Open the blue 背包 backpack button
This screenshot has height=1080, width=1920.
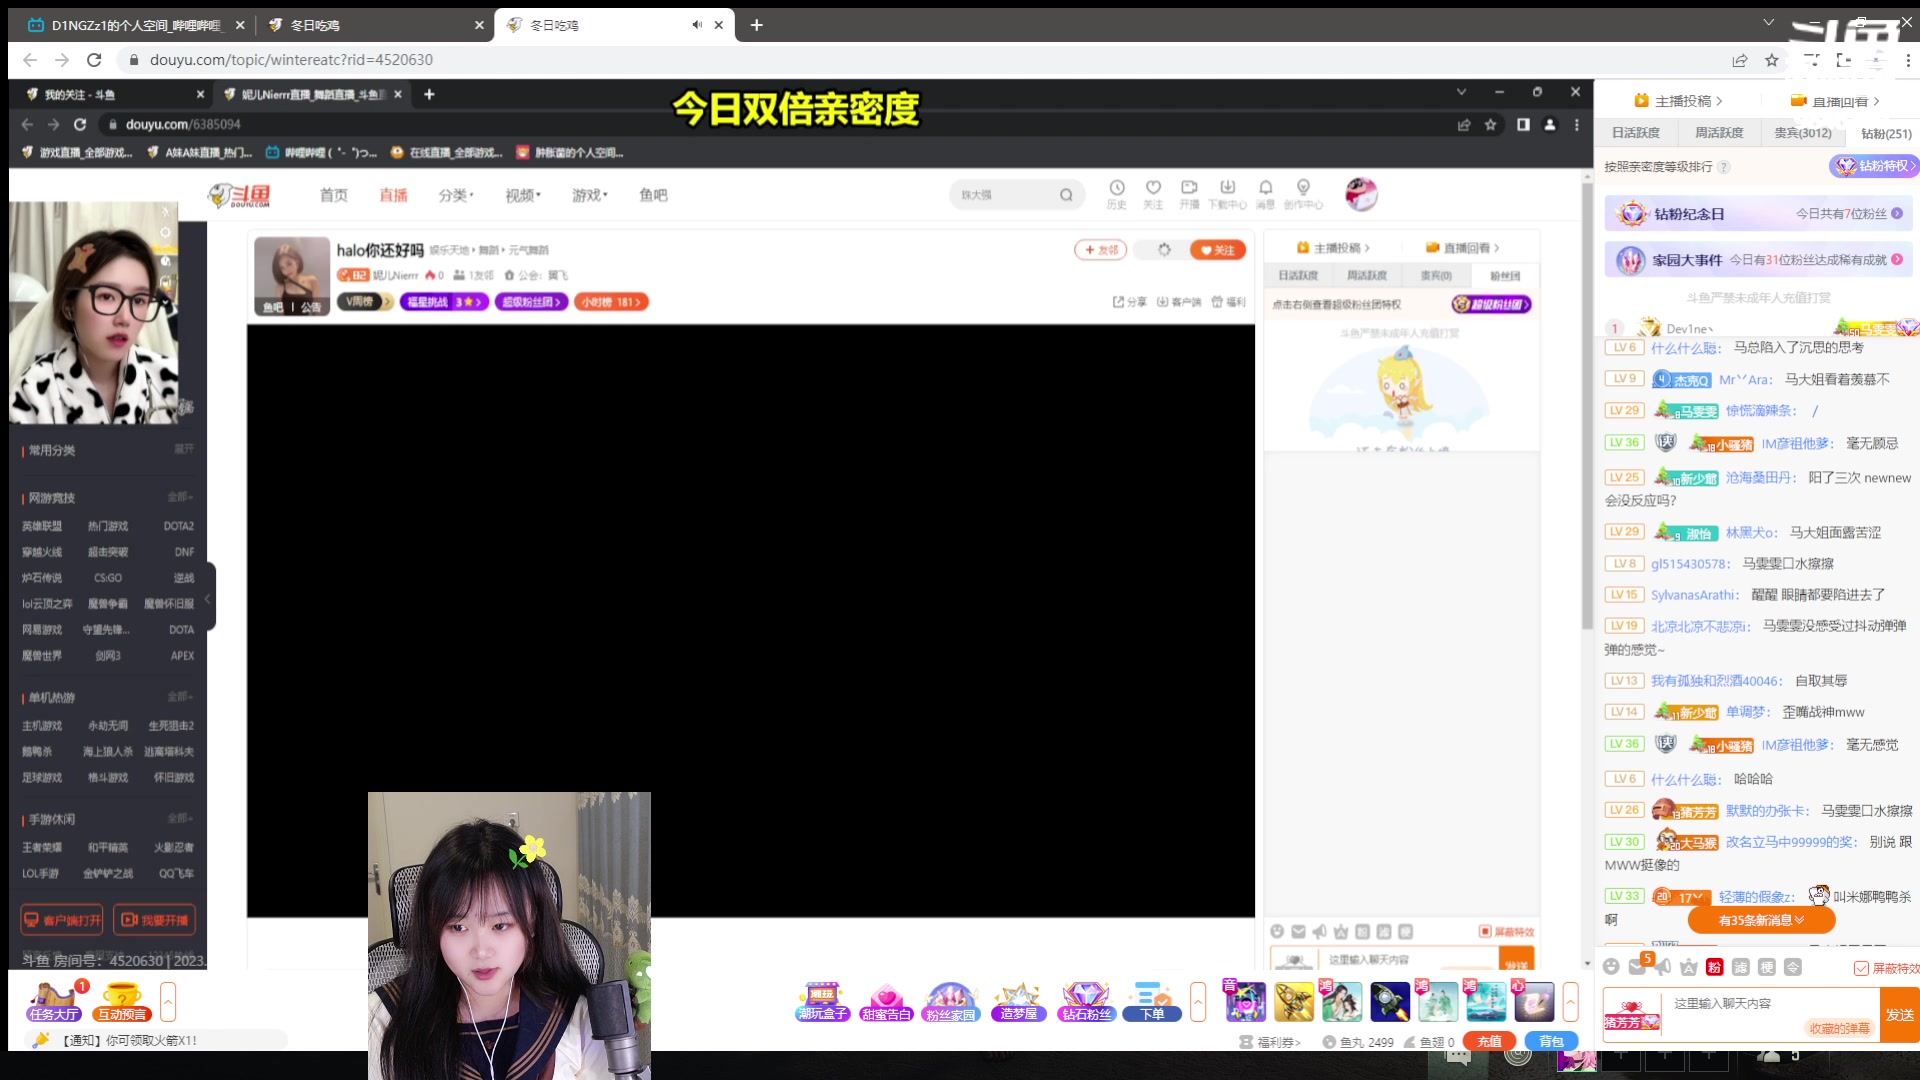1551,1042
